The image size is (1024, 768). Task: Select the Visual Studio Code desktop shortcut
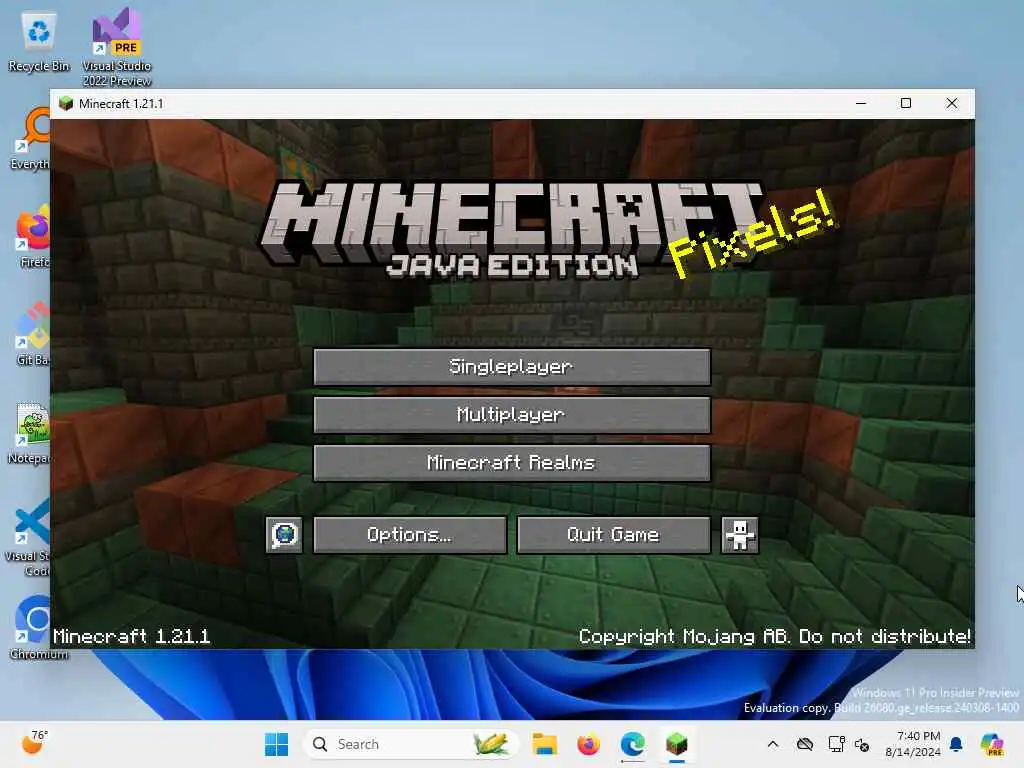[27, 537]
